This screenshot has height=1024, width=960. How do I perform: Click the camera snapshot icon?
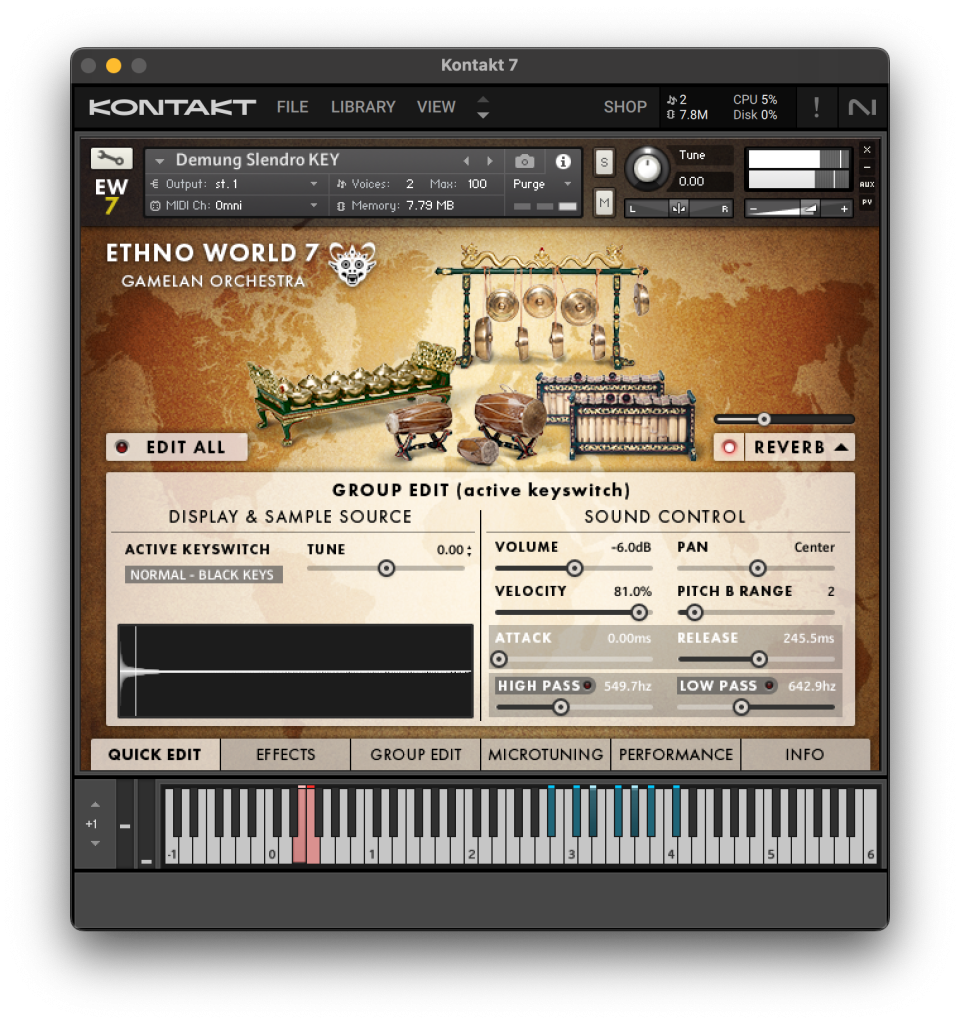coord(524,161)
